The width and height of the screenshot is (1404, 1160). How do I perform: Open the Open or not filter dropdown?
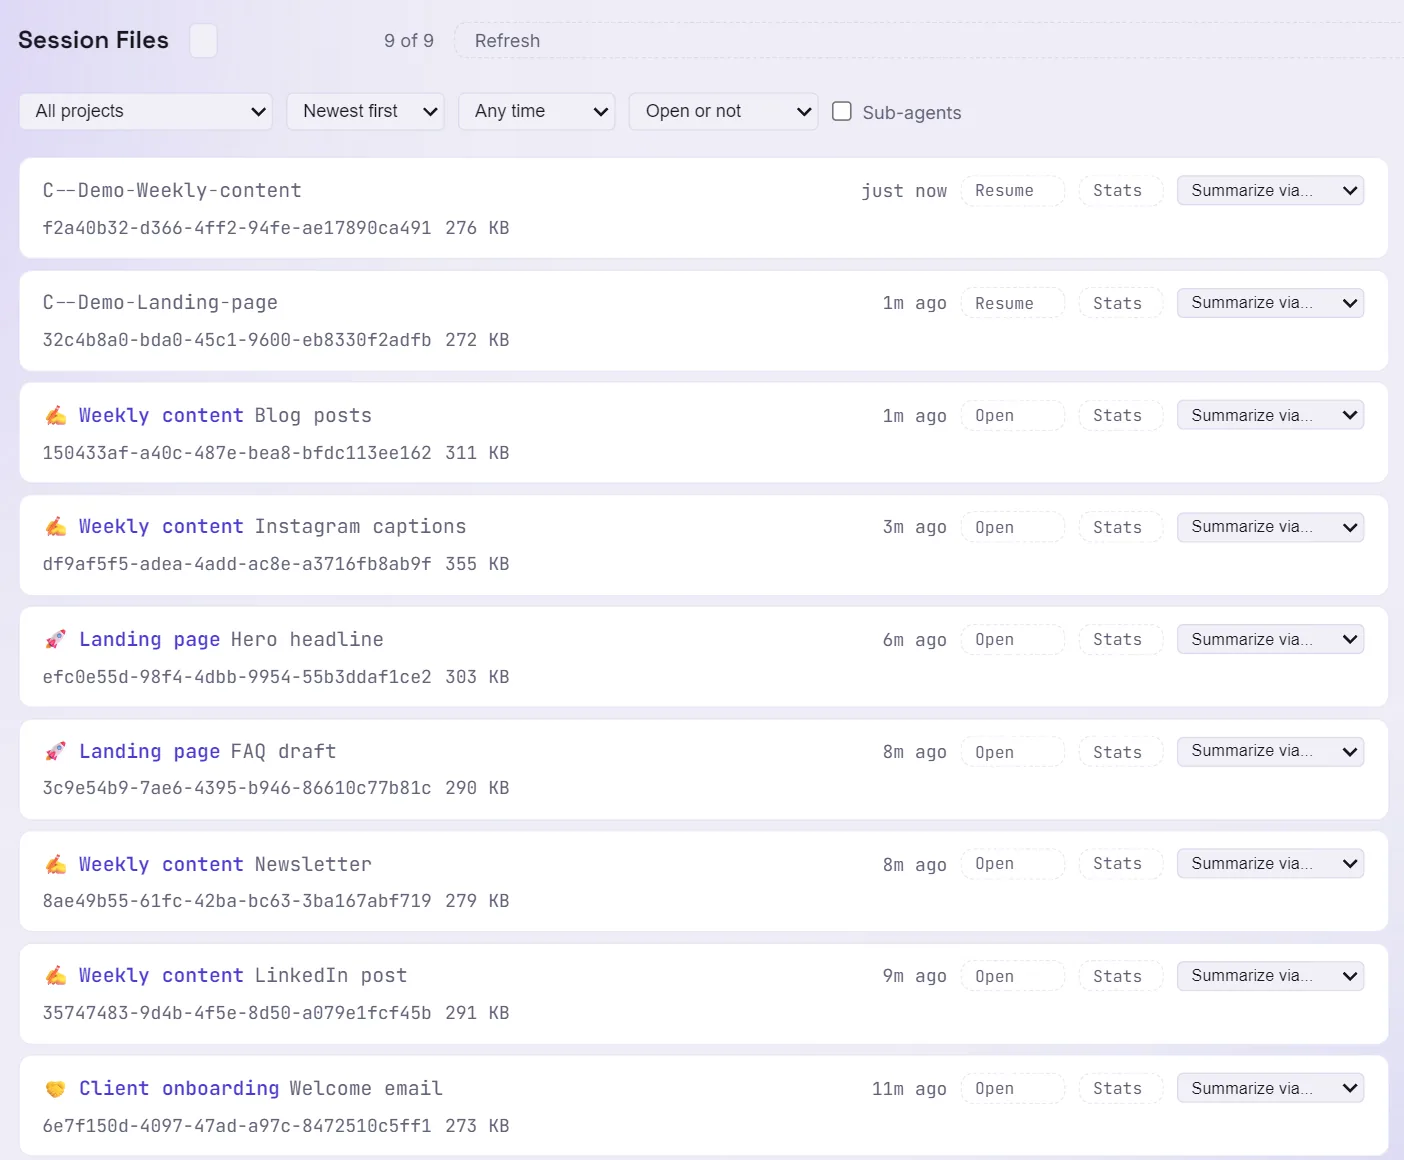723,111
